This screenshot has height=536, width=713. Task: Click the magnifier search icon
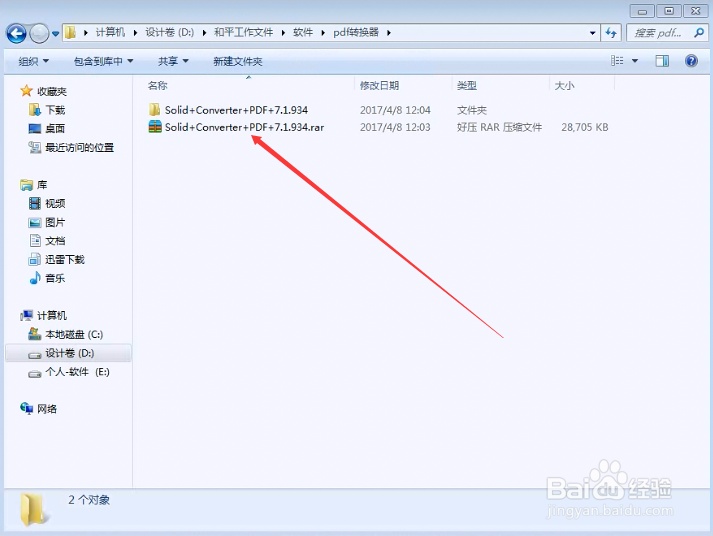click(699, 33)
